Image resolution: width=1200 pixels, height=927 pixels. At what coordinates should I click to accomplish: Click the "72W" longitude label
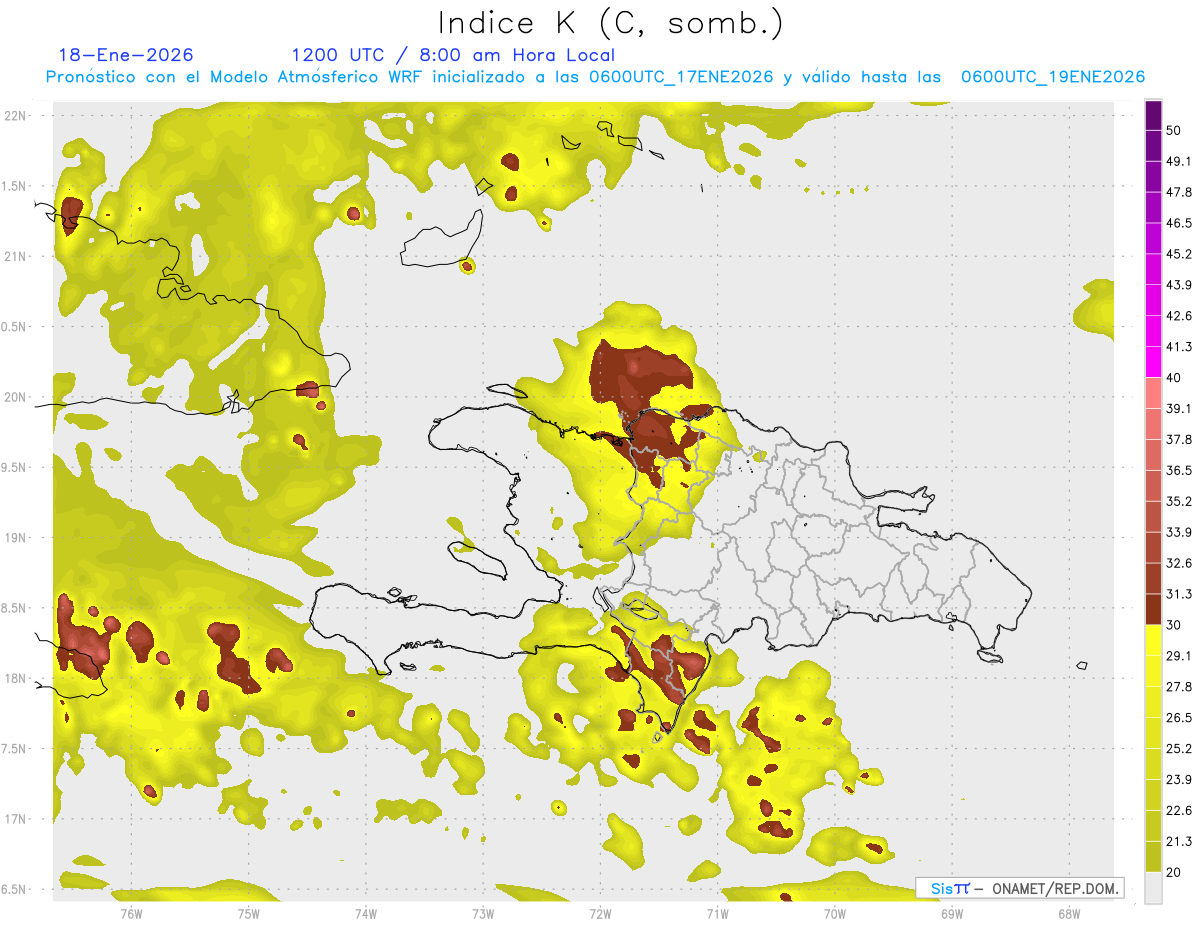pos(600,913)
